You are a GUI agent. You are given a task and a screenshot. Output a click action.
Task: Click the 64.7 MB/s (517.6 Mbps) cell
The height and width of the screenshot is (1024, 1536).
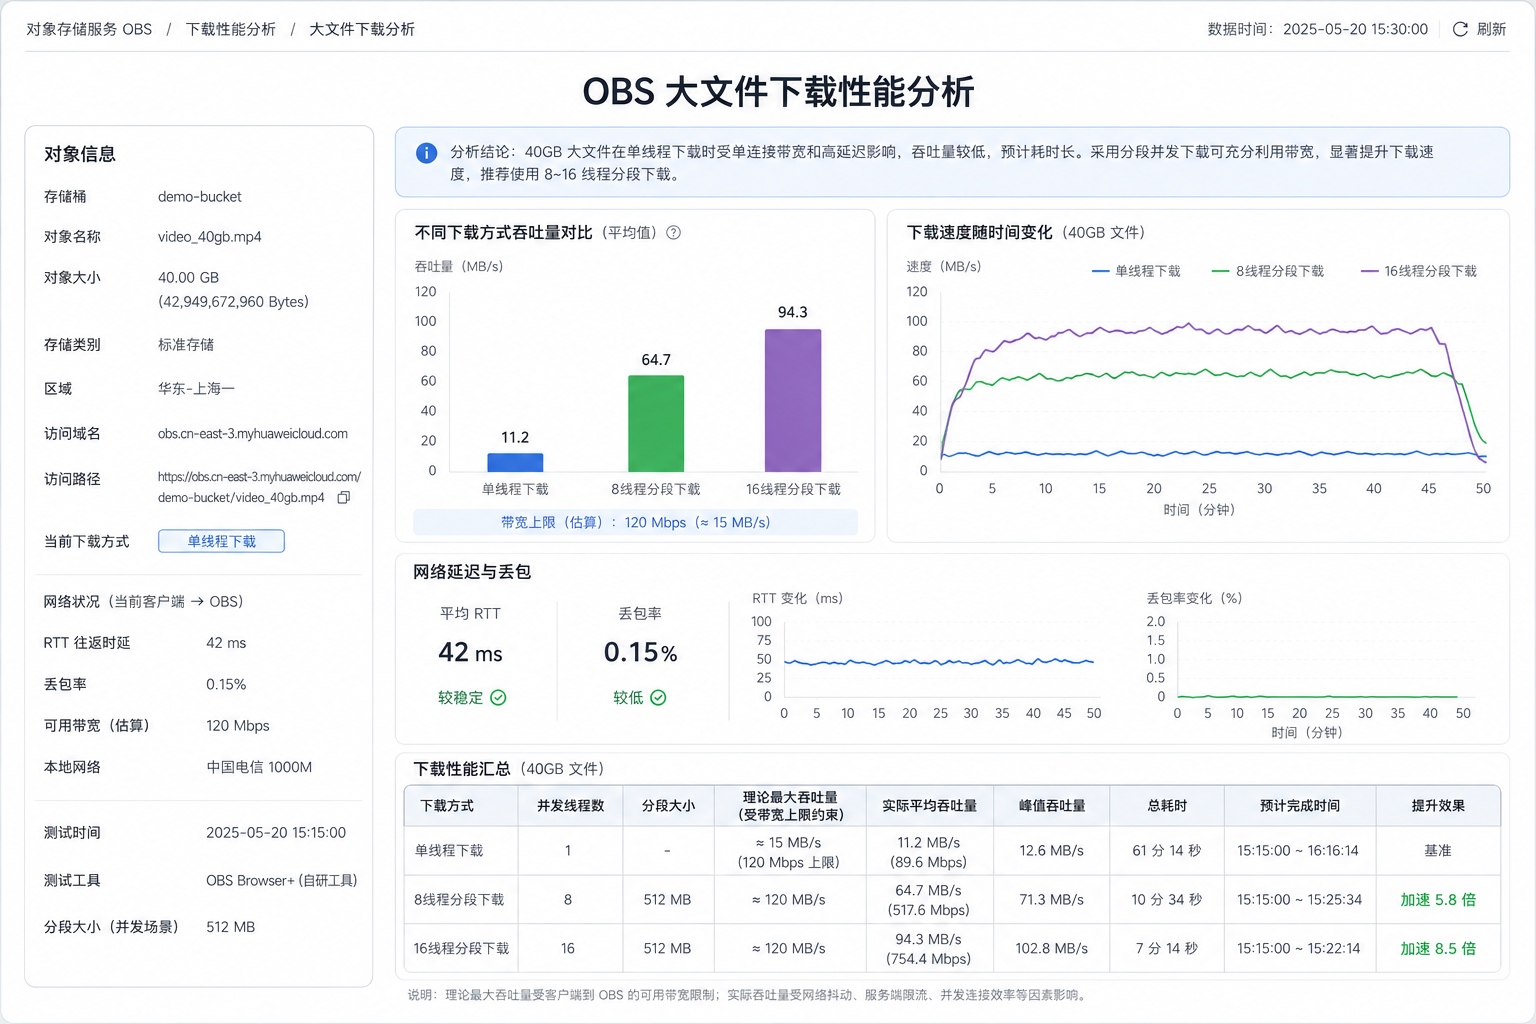click(x=929, y=899)
